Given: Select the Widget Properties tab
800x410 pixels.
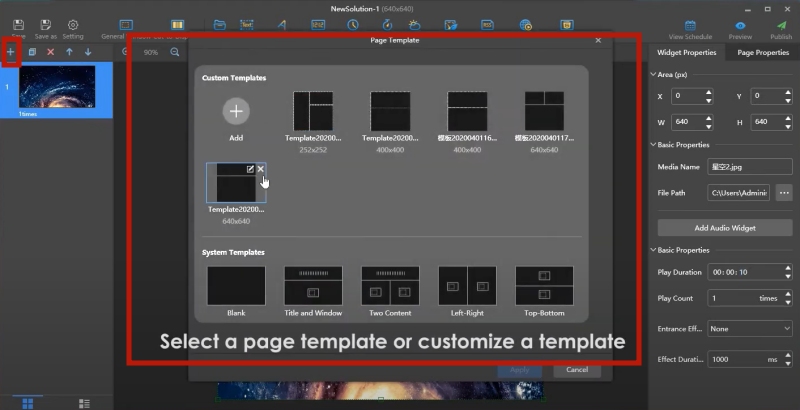Looking at the screenshot, I should (686, 52).
